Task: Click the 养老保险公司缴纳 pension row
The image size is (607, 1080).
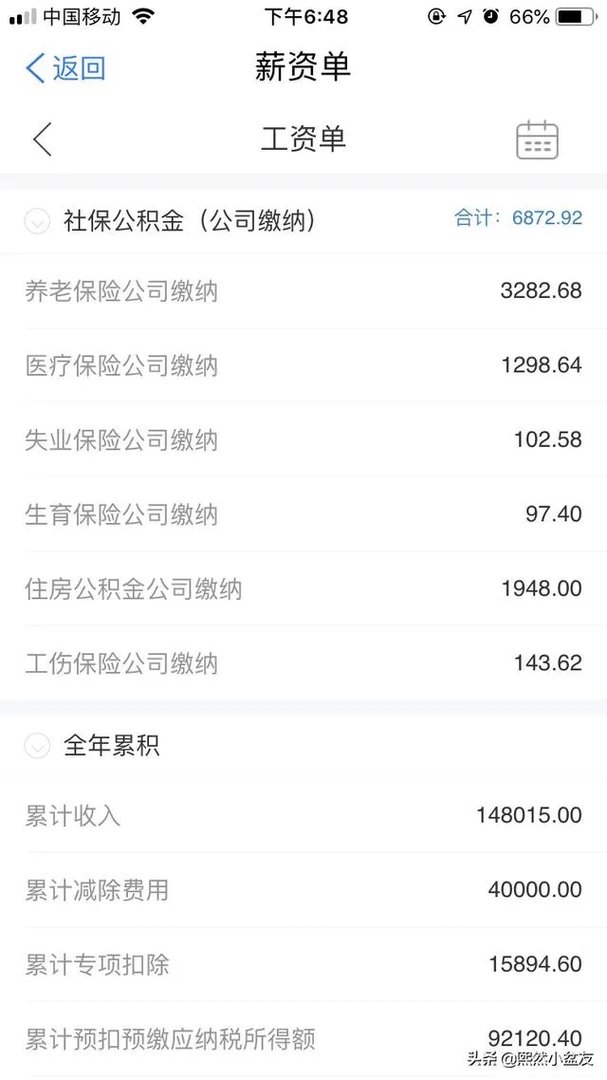Action: pos(303,290)
